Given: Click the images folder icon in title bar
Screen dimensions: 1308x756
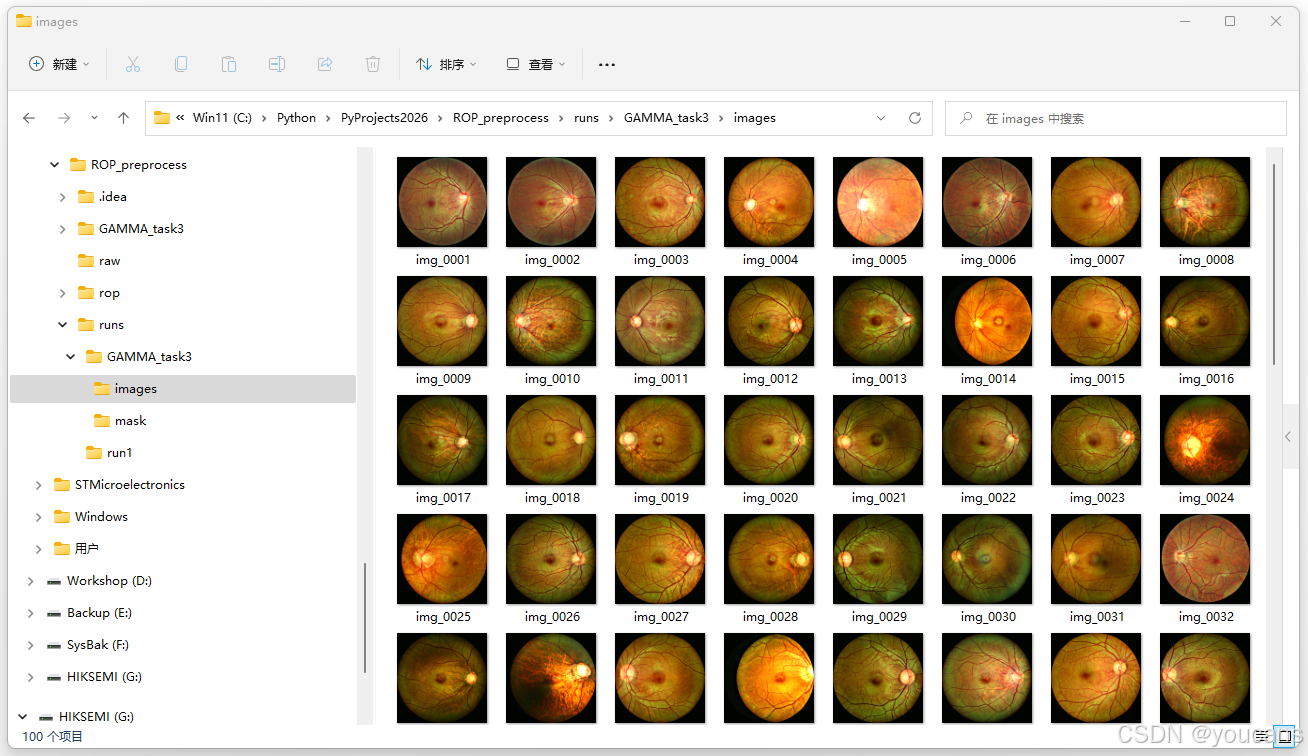Looking at the screenshot, I should point(24,21).
